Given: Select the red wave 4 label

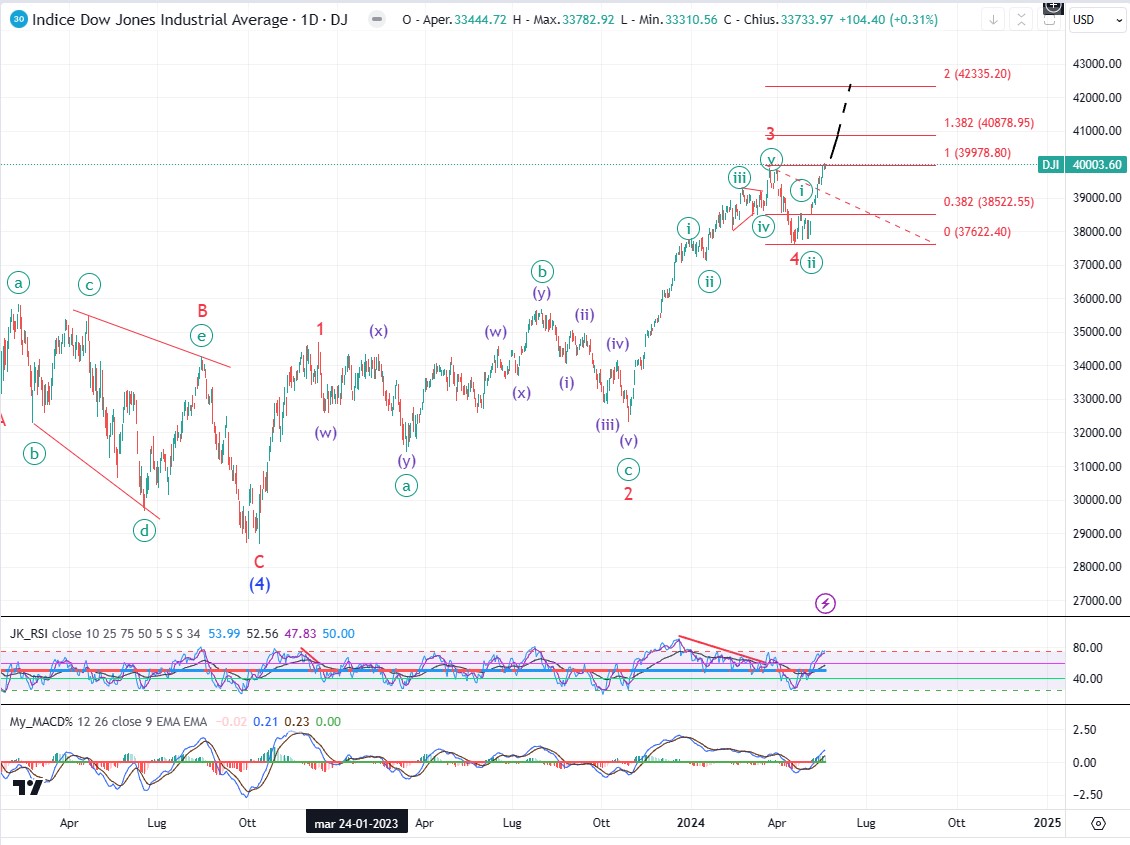Looking at the screenshot, I should click(x=794, y=259).
